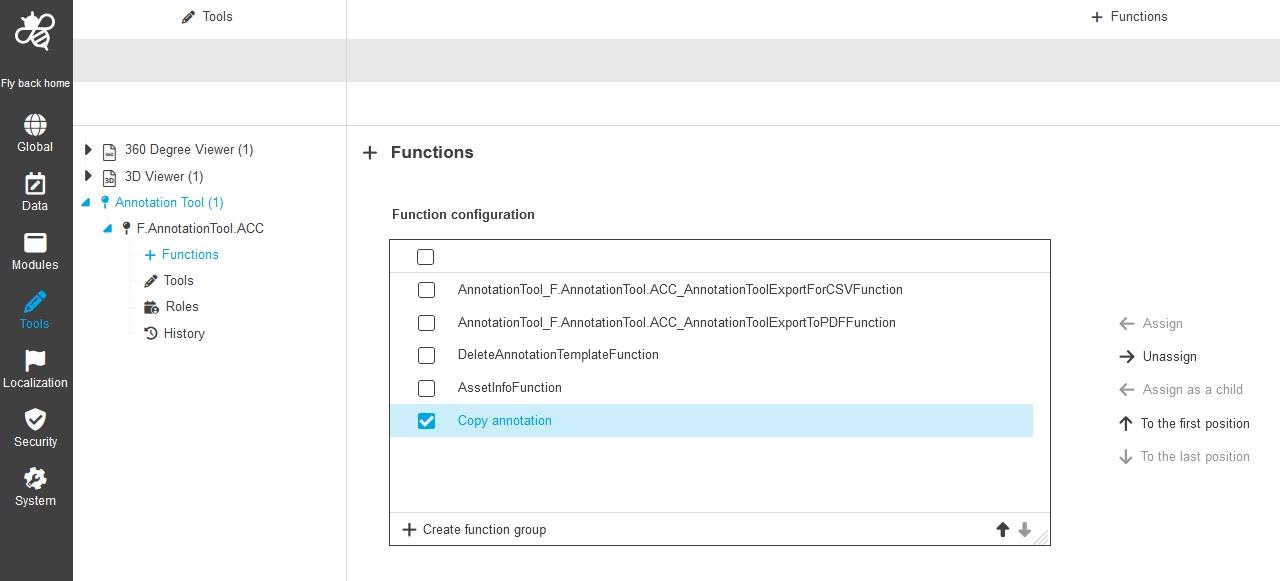Open the Localization flag section
The width and height of the screenshot is (1280, 581).
click(x=35, y=370)
